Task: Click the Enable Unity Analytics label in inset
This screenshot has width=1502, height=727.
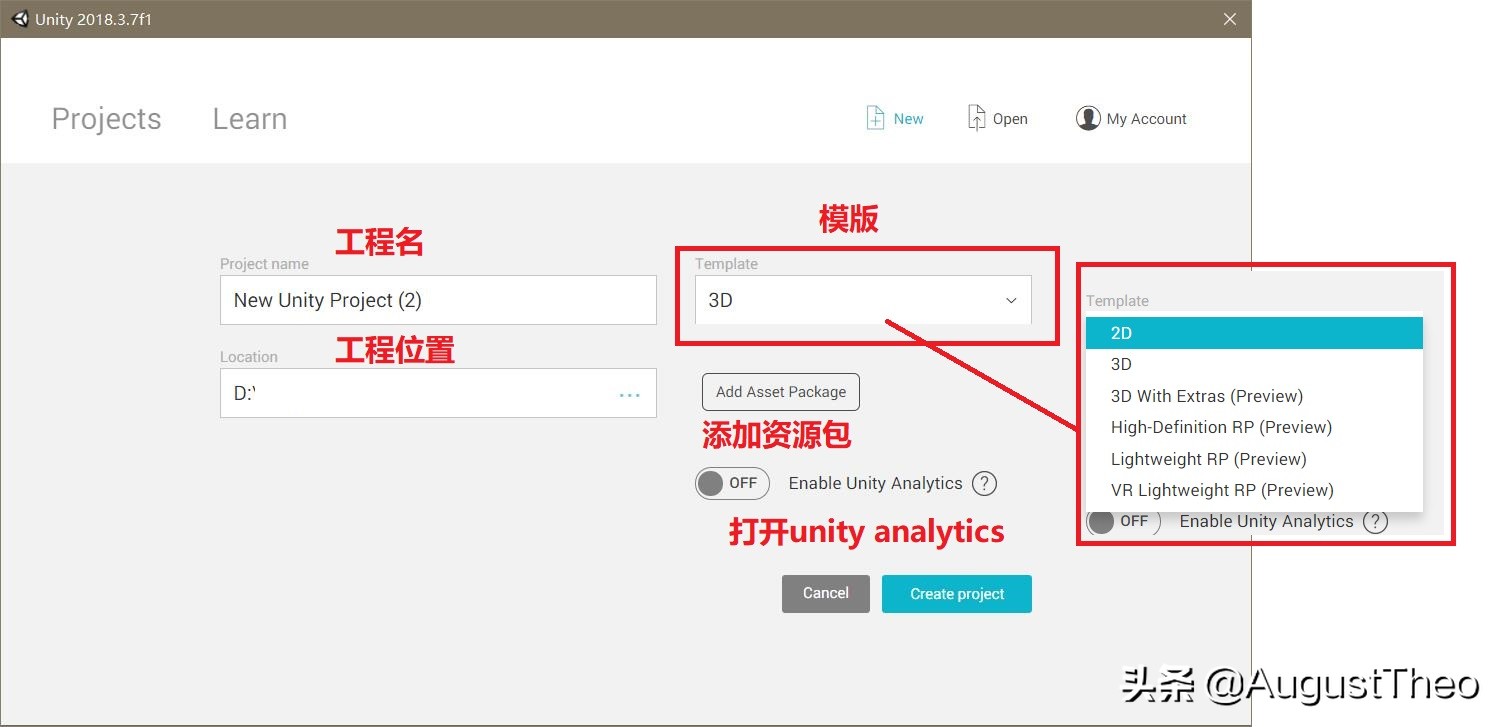Action: tap(1266, 522)
